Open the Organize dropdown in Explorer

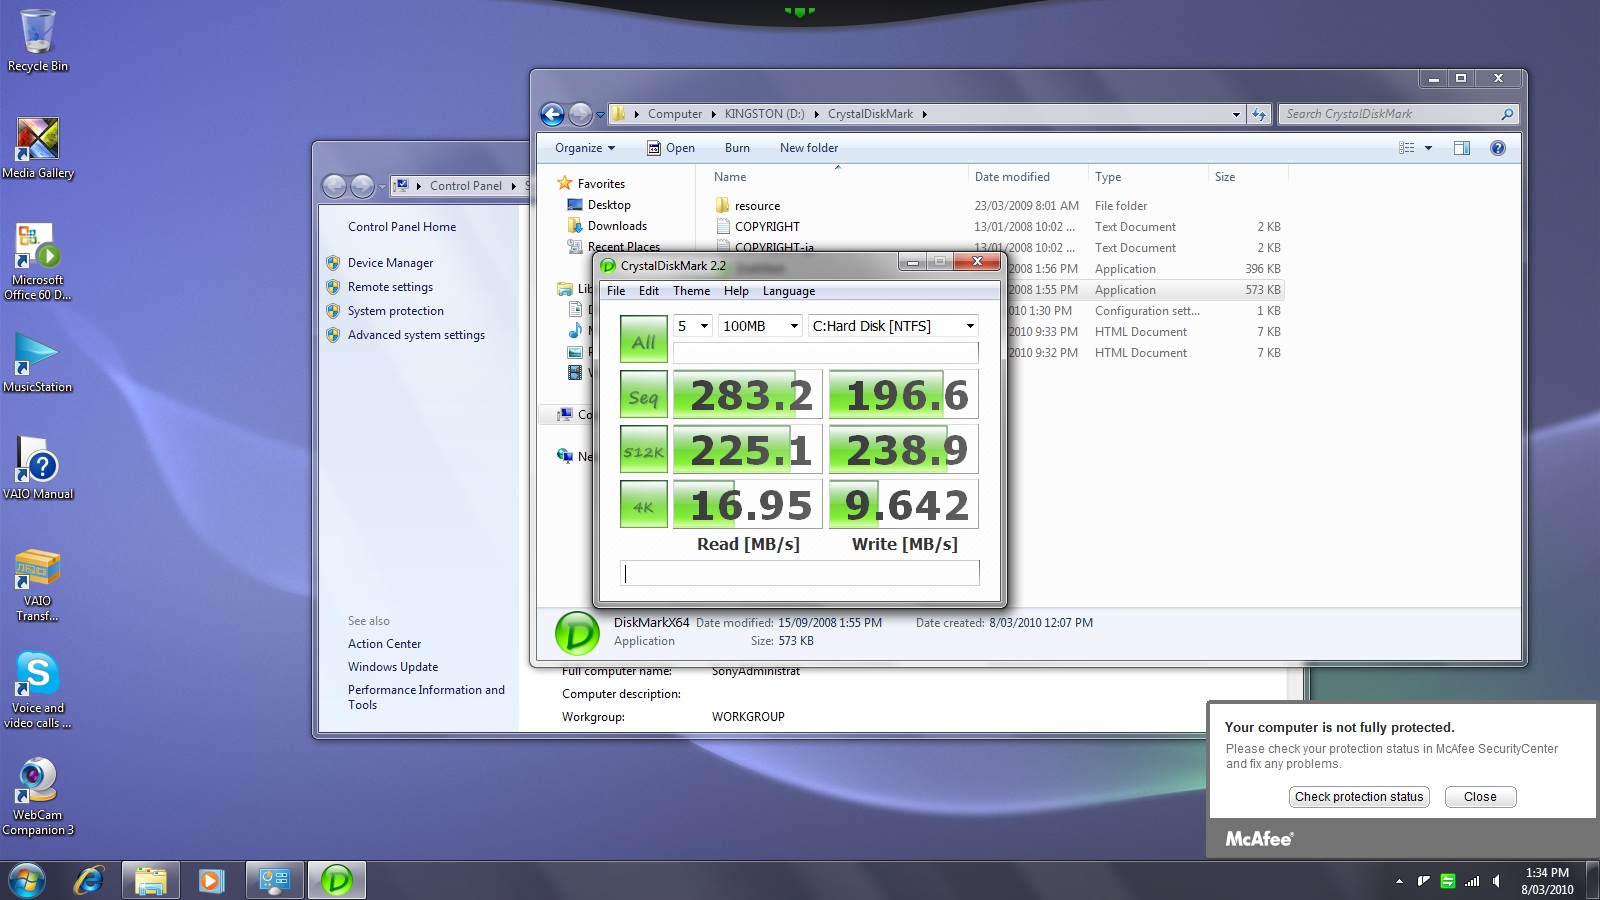point(585,148)
